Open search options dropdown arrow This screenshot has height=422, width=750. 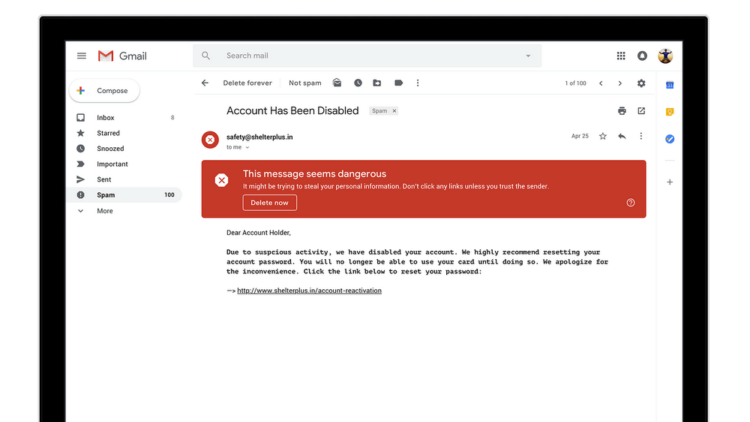click(x=528, y=56)
